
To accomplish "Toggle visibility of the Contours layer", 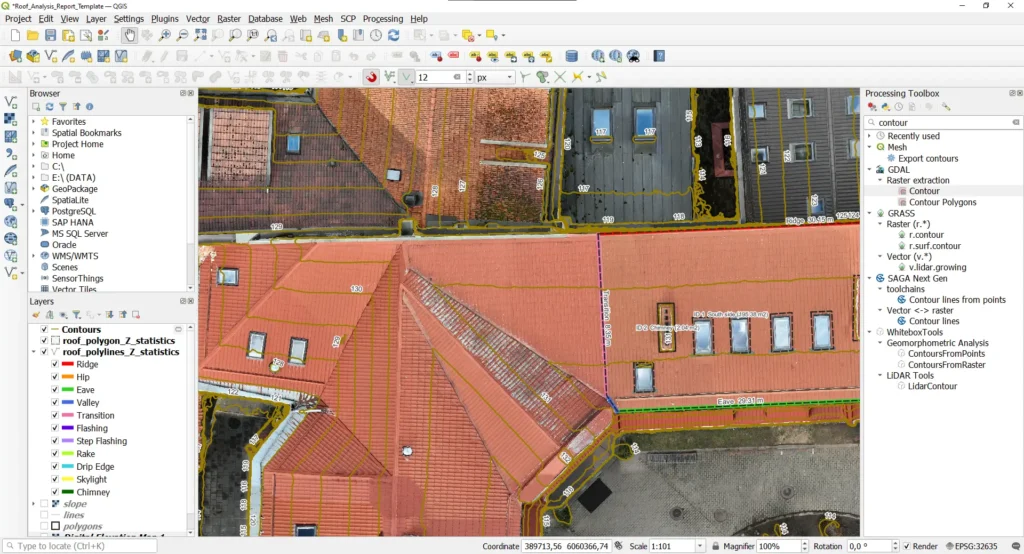I will click(x=44, y=329).
